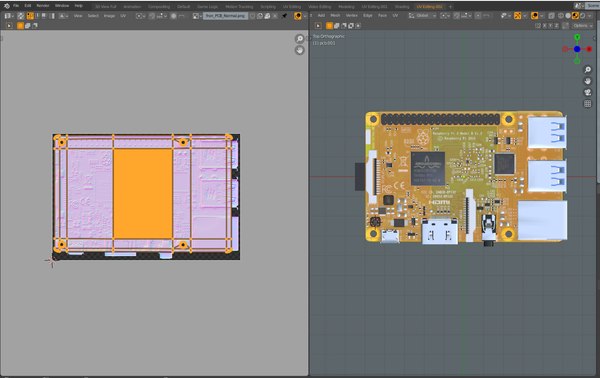Open the 3D viewport Add menu

pos(321,16)
